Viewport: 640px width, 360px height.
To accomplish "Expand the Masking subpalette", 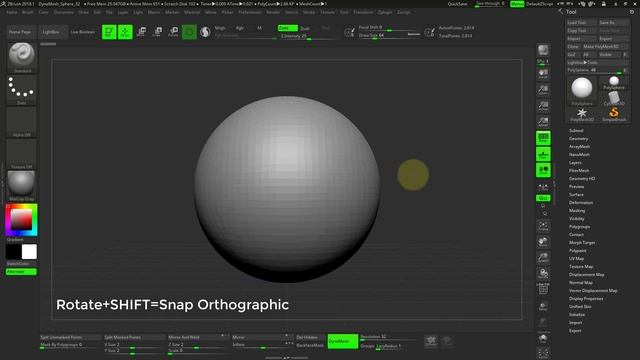I will 577,211.
